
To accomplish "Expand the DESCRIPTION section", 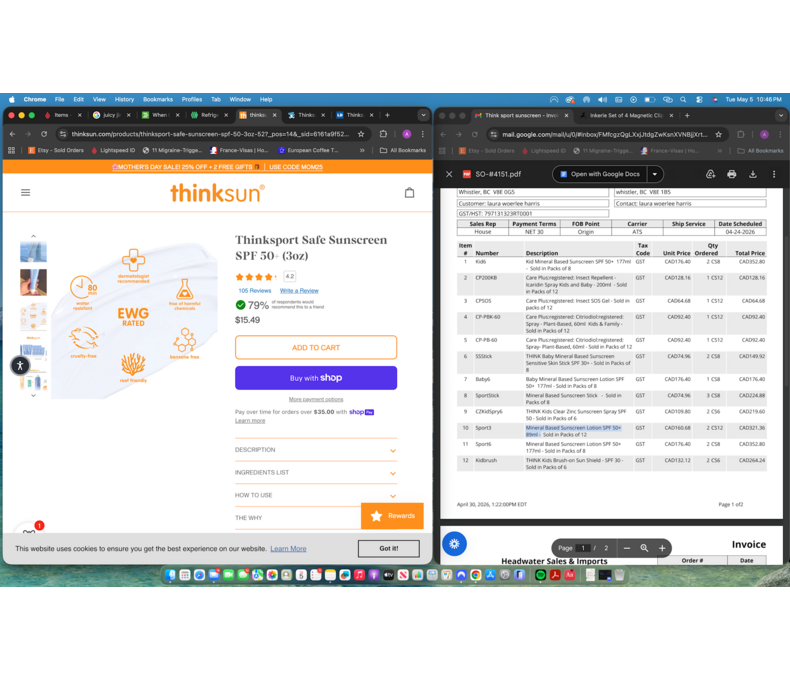I will pyautogui.click(x=315, y=450).
